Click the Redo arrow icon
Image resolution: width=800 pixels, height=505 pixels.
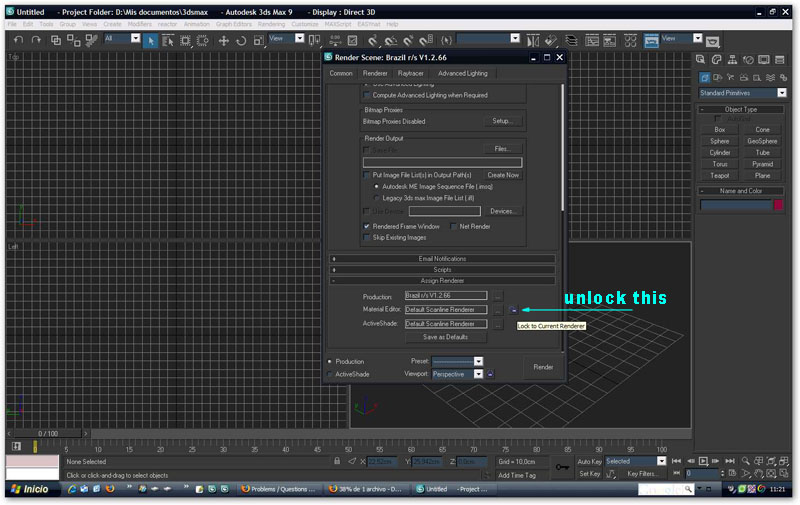pos(36,40)
